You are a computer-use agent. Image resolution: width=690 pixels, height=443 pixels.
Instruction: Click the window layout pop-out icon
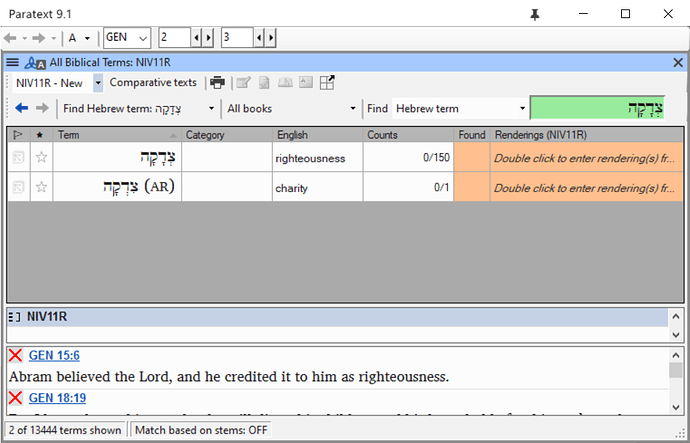pos(327,82)
